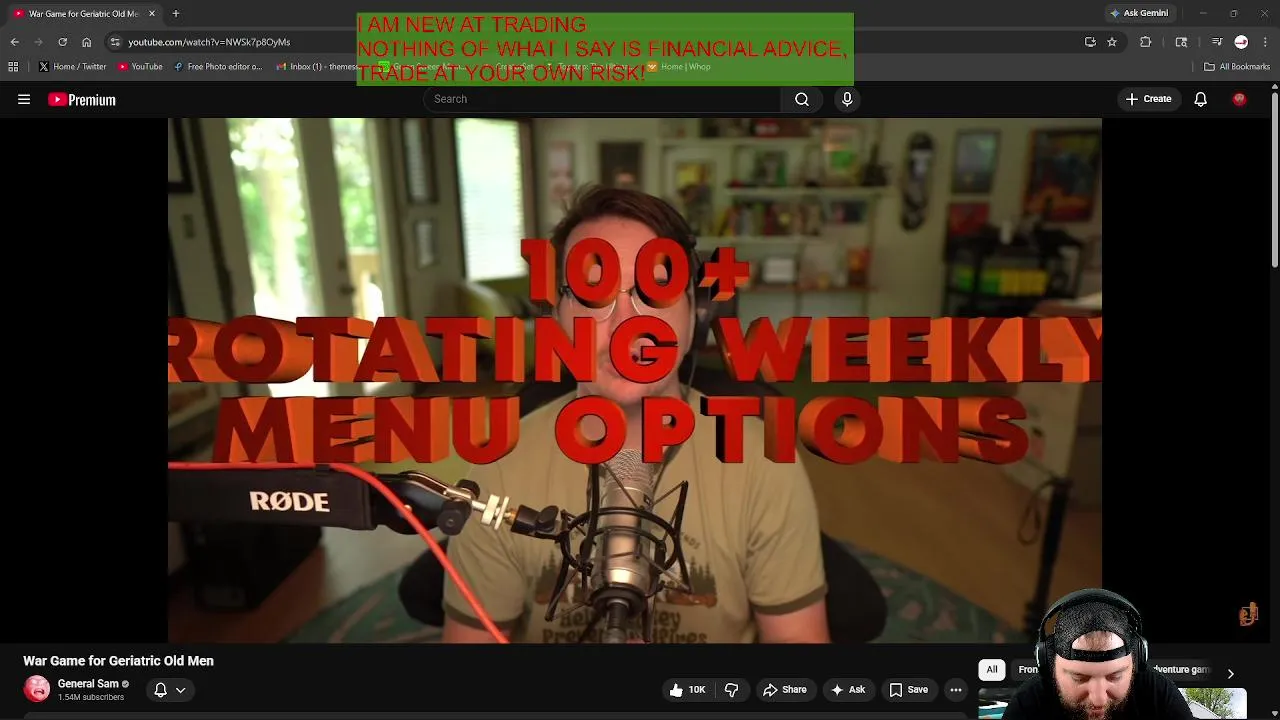Focus the YouTube Search field
1280x720 pixels.
click(x=602, y=99)
